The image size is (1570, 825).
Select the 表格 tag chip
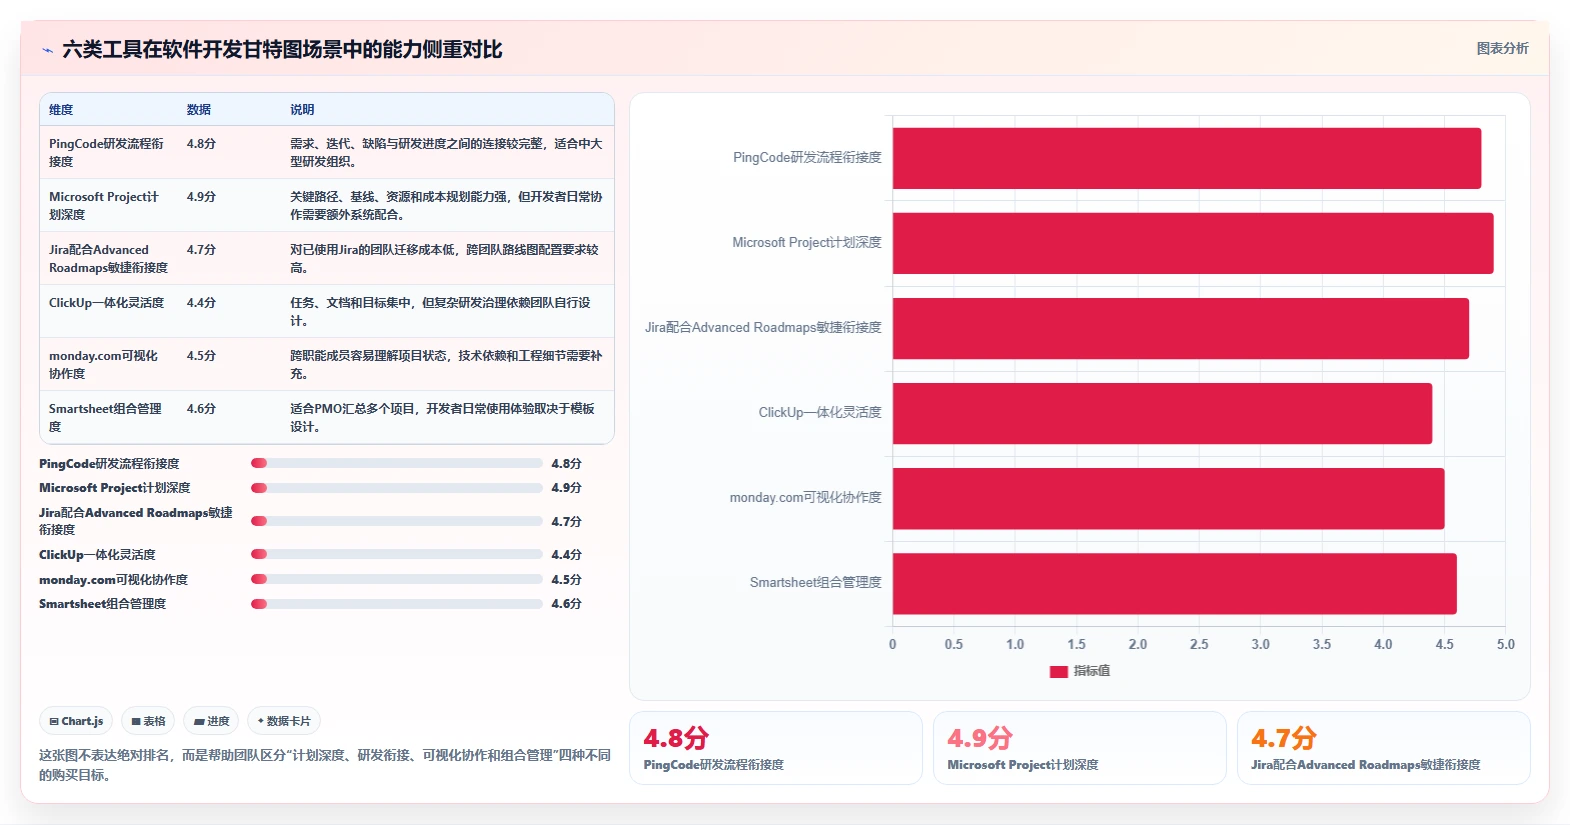coord(148,721)
